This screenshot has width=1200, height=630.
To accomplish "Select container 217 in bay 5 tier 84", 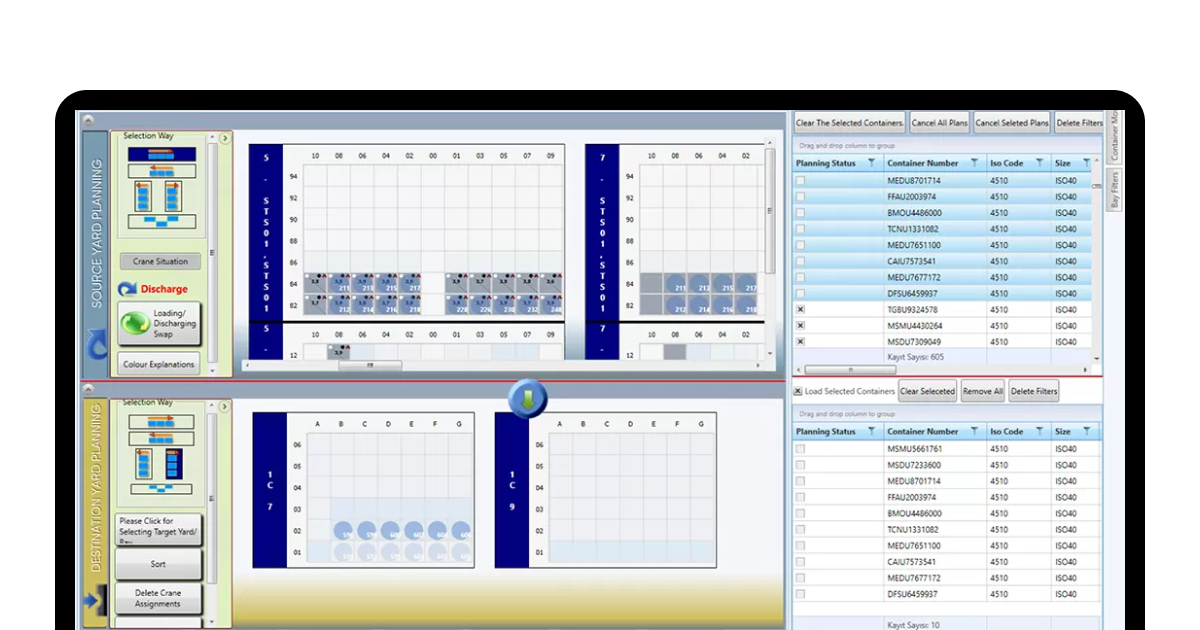I will pyautogui.click(x=410, y=284).
